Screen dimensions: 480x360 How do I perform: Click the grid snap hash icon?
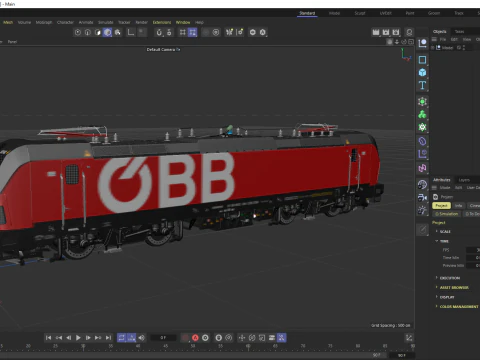click(182, 32)
